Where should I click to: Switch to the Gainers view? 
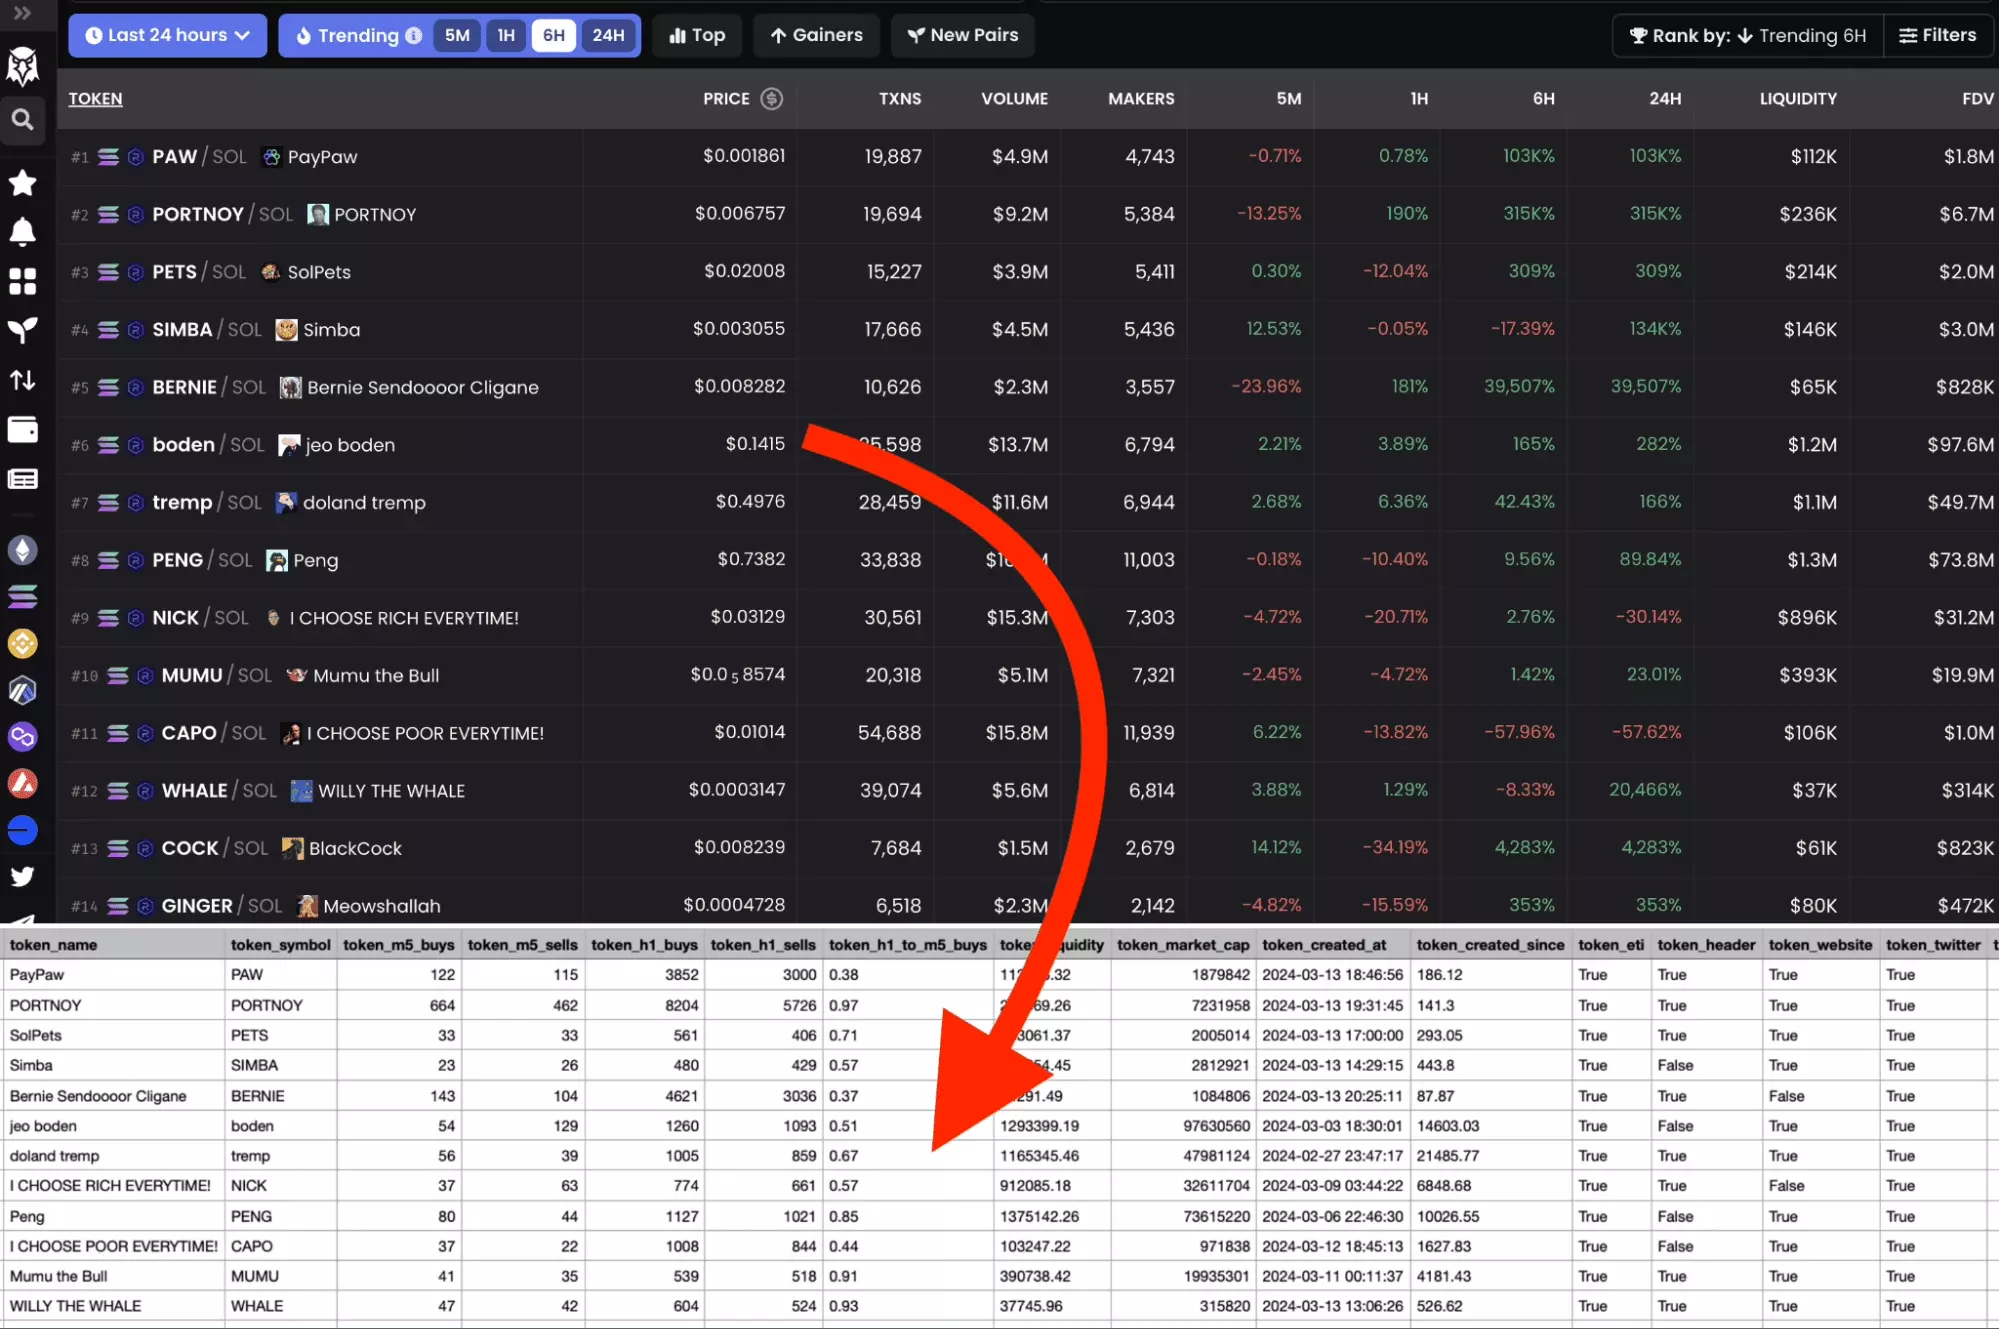816,35
